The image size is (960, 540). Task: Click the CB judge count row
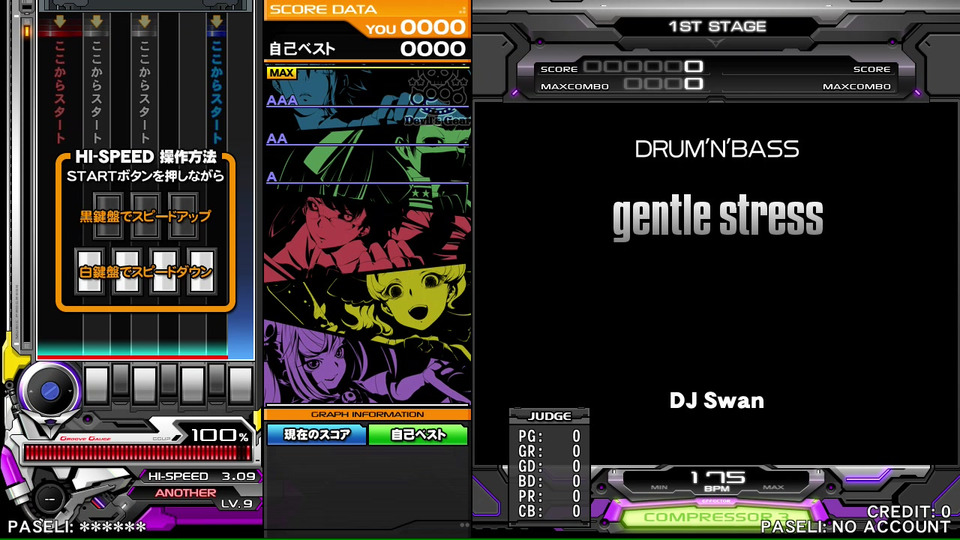[549, 511]
